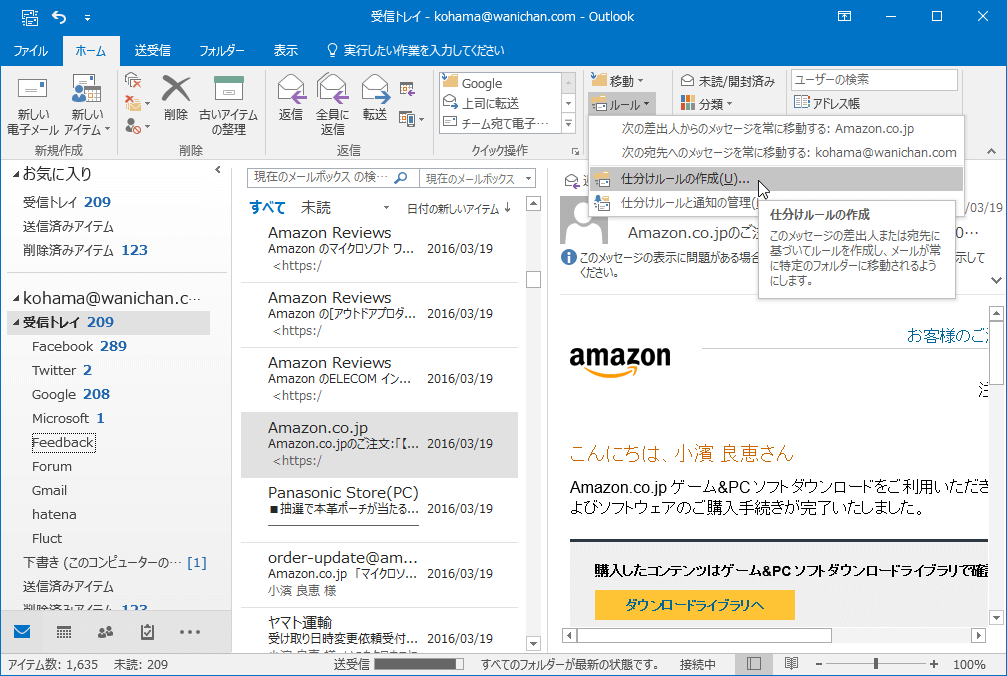Viewport: 1007px width, 676px height.
Task: Reply to the selected message
Action: [x=290, y=98]
